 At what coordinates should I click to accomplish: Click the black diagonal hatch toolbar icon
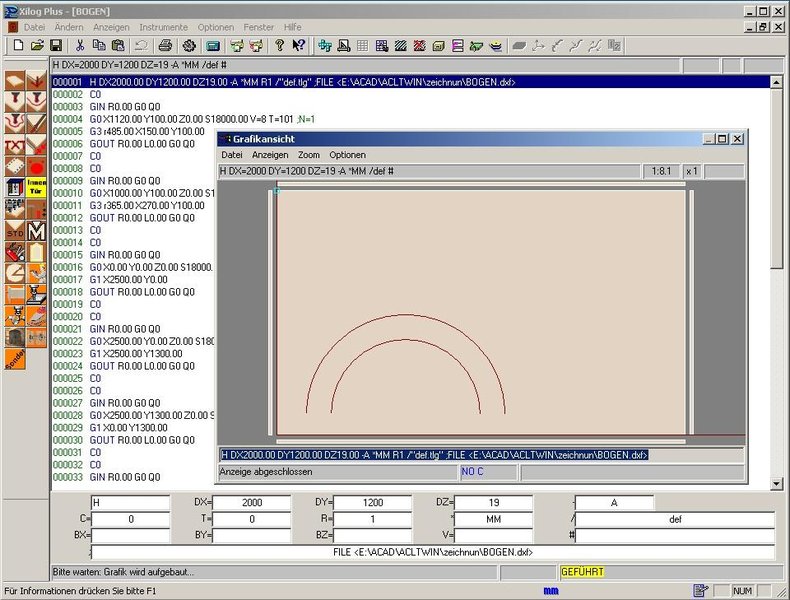[401, 46]
